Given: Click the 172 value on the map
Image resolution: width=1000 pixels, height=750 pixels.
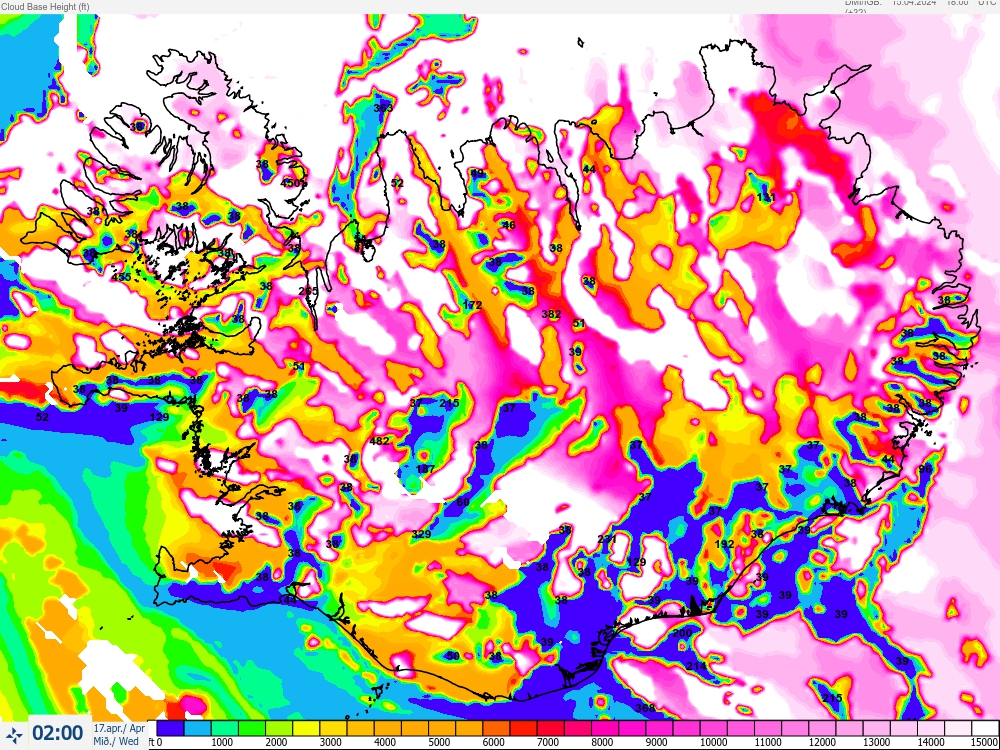Looking at the screenshot, I should click(x=472, y=305).
